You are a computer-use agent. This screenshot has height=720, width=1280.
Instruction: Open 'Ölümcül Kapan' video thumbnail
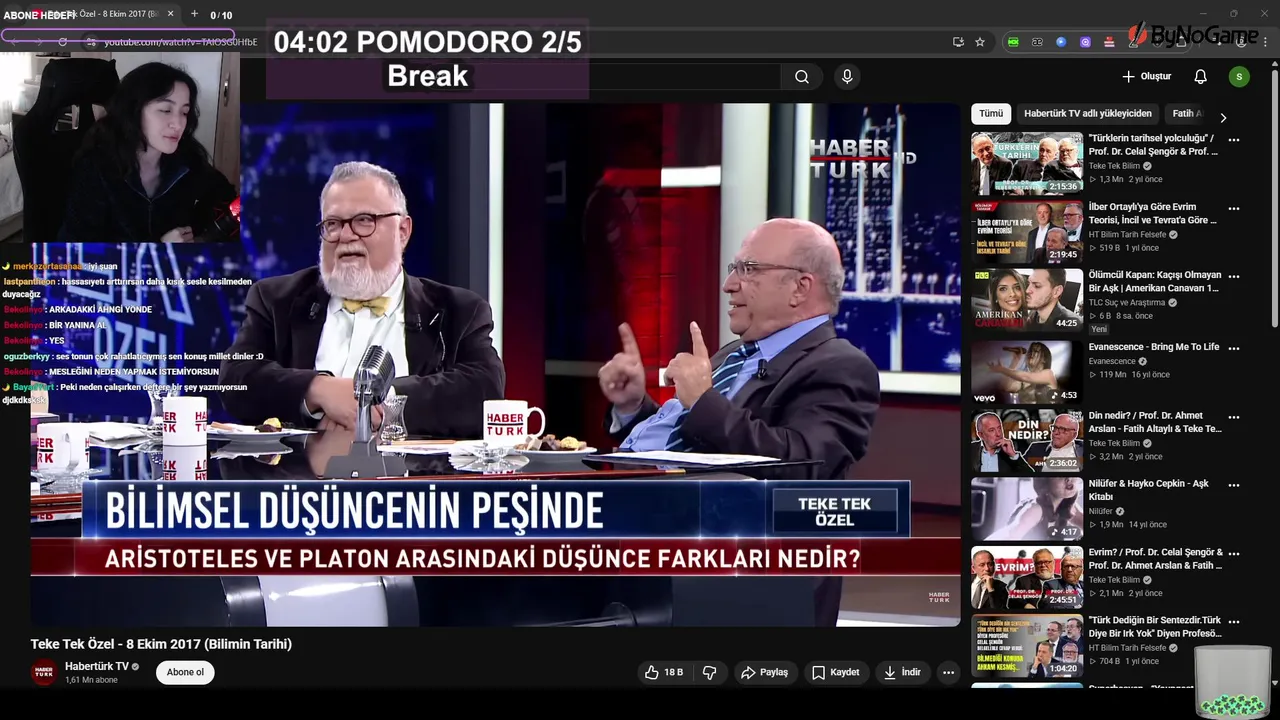click(x=1027, y=300)
